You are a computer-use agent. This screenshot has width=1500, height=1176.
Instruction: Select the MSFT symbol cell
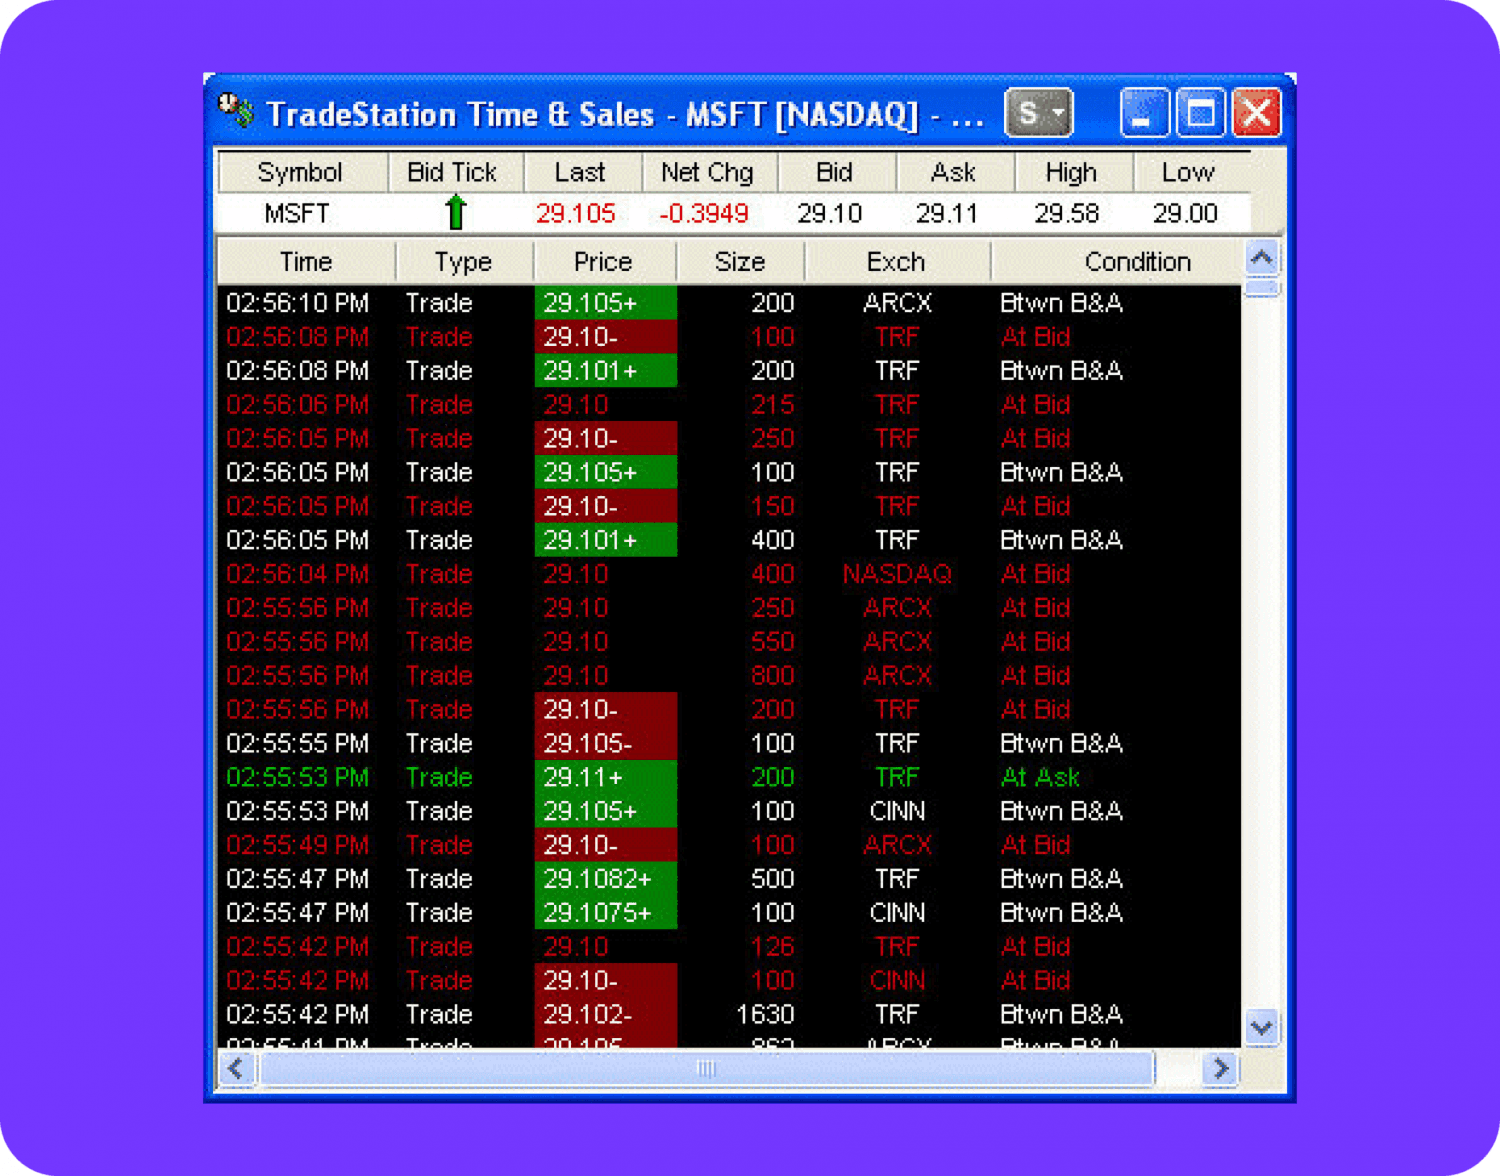(x=297, y=214)
